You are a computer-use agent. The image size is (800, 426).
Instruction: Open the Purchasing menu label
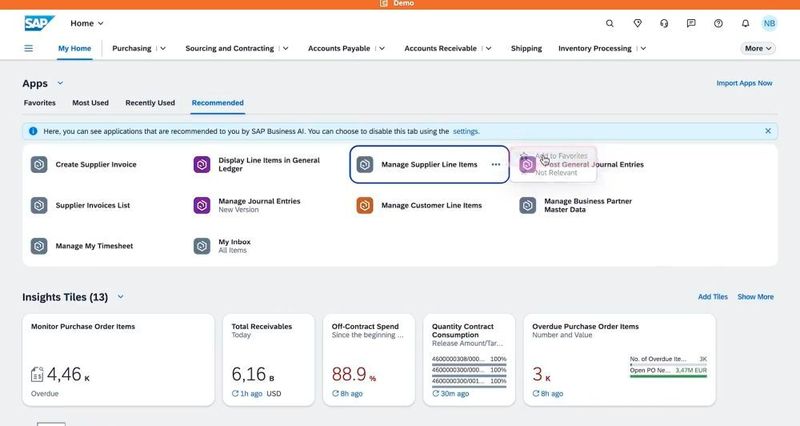click(132, 48)
